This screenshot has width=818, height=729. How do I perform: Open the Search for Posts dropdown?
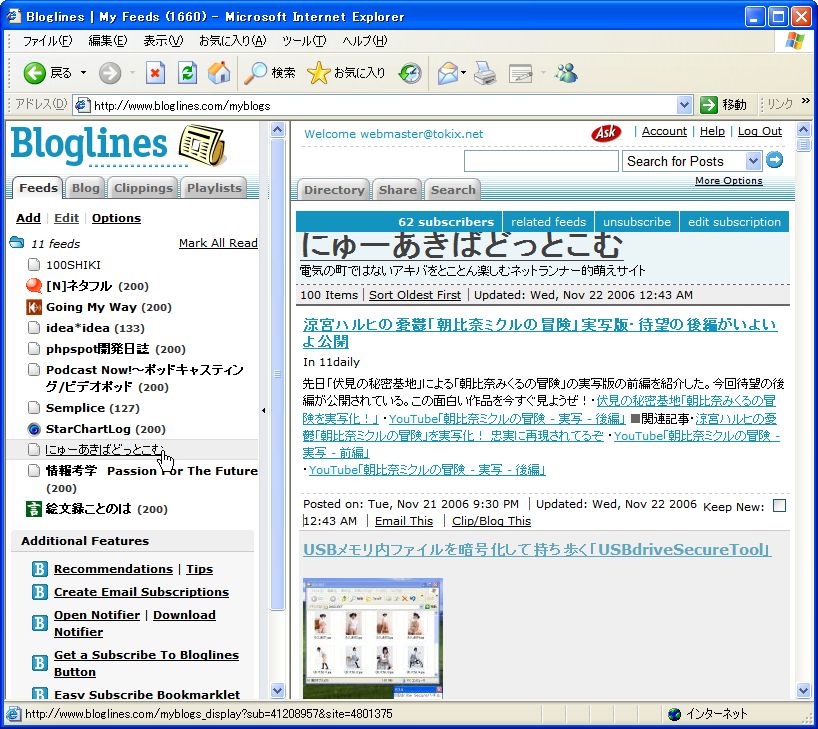pos(752,161)
